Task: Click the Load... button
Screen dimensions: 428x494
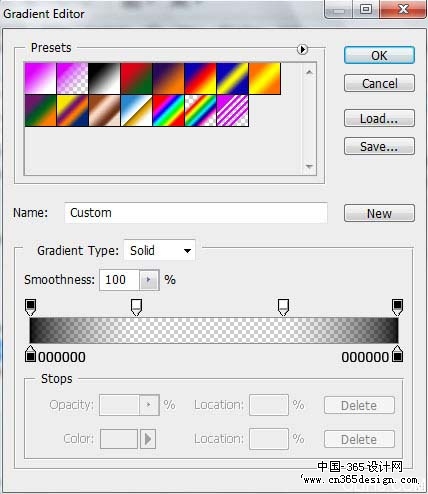Action: [x=379, y=118]
